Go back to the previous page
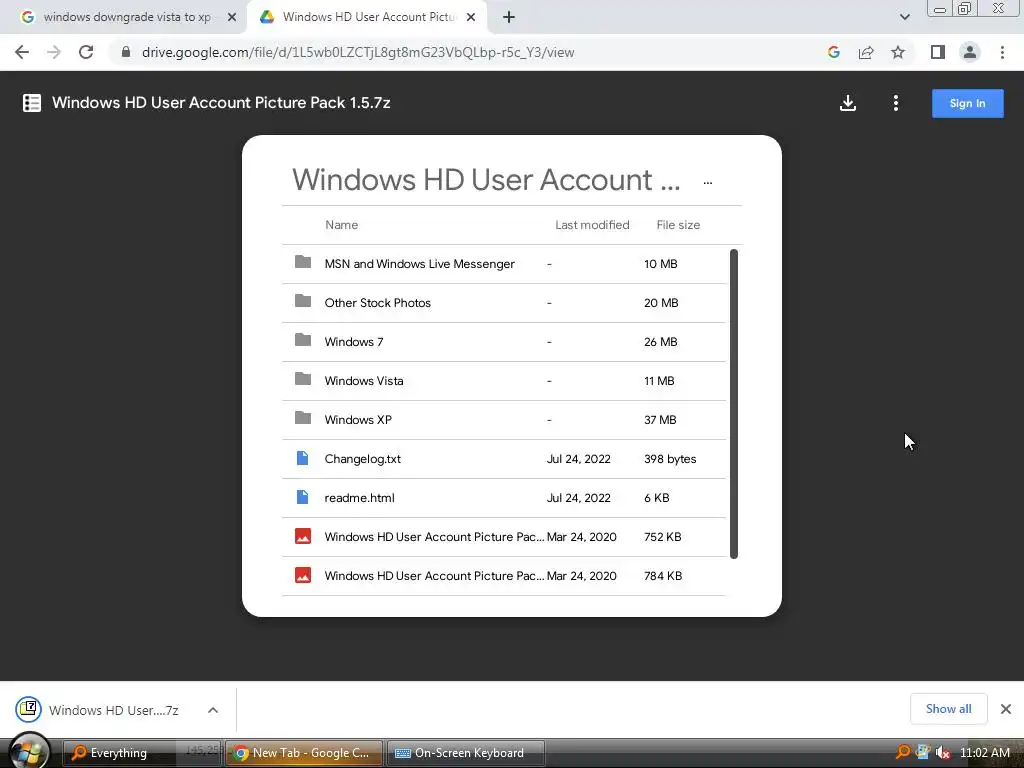The image size is (1024, 768). pyautogui.click(x=22, y=52)
